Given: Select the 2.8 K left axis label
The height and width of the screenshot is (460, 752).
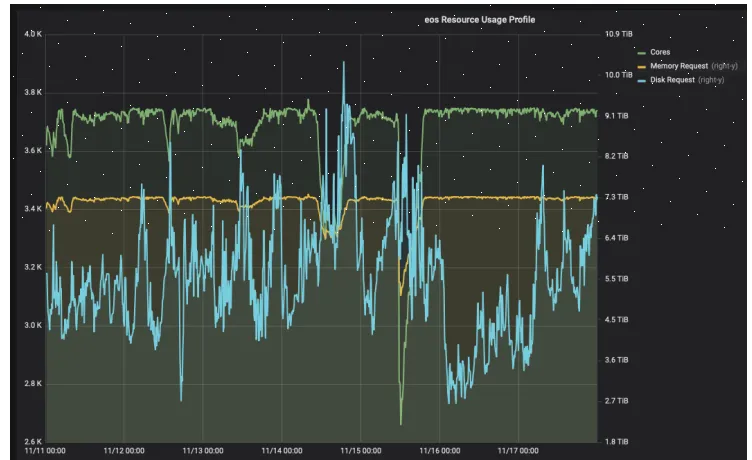Looking at the screenshot, I should (33, 383).
